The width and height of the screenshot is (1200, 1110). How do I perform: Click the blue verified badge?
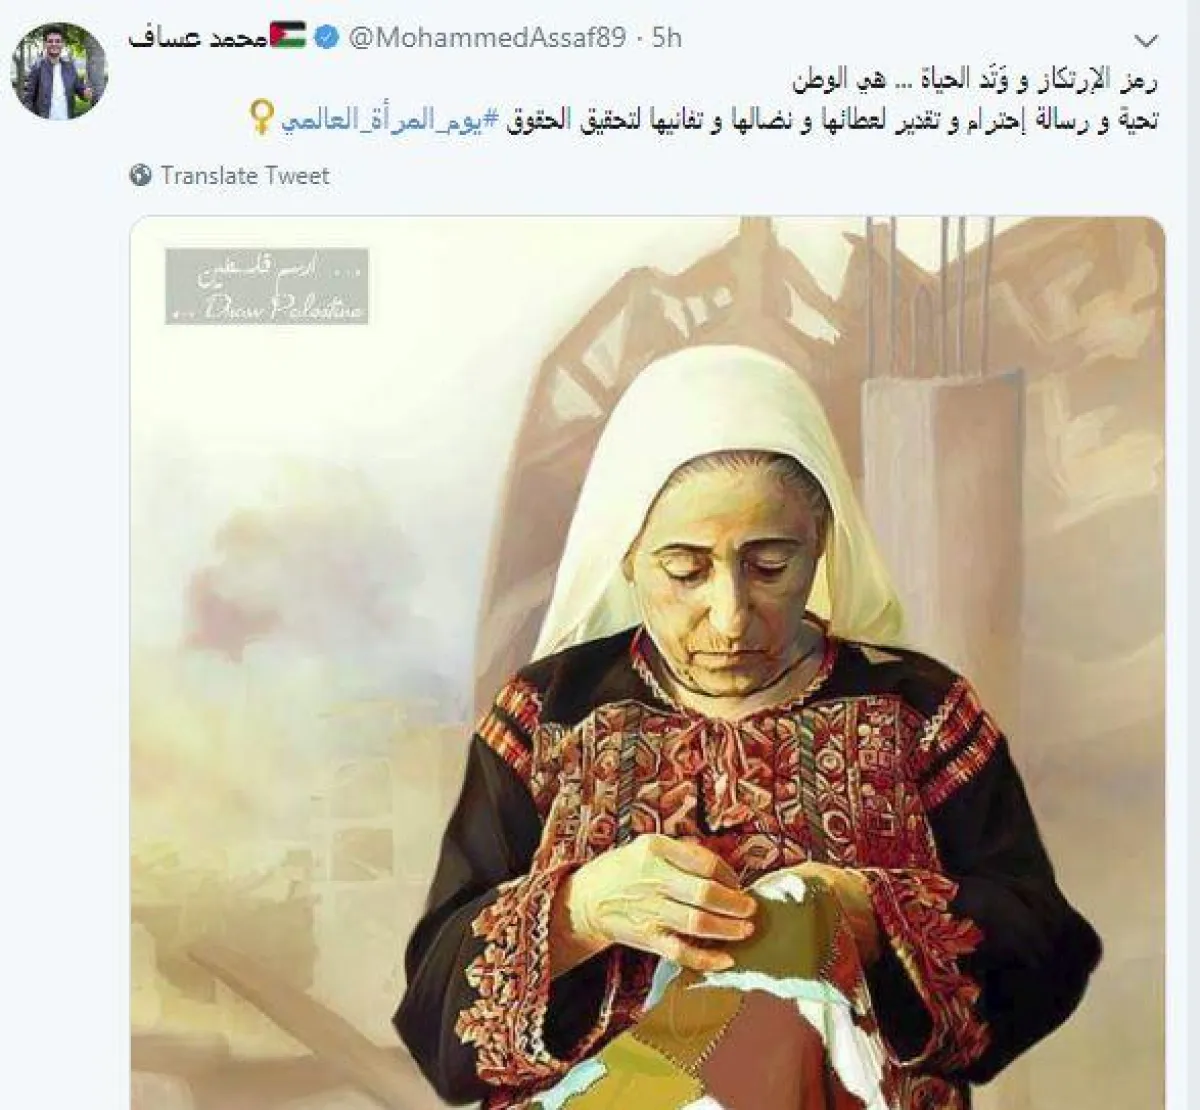click(x=327, y=38)
